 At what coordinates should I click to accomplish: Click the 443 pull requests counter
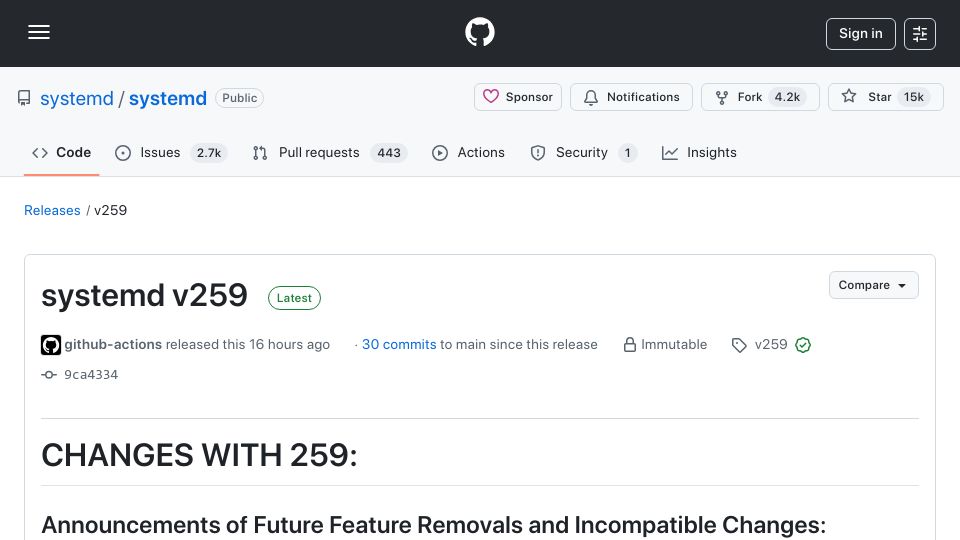pyautogui.click(x=389, y=152)
